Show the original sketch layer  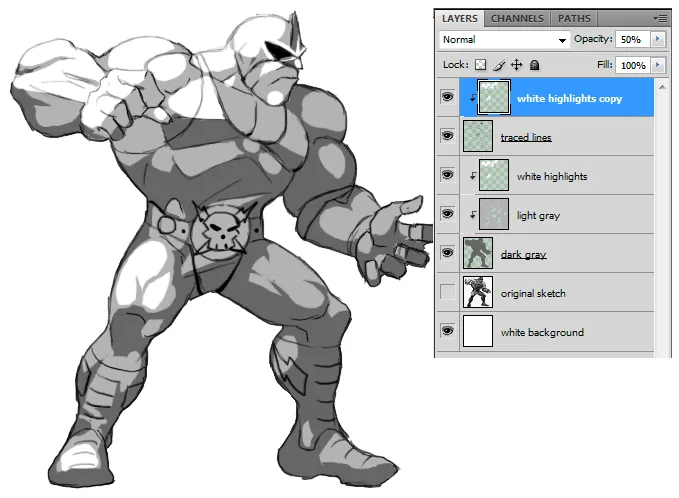[x=447, y=291]
